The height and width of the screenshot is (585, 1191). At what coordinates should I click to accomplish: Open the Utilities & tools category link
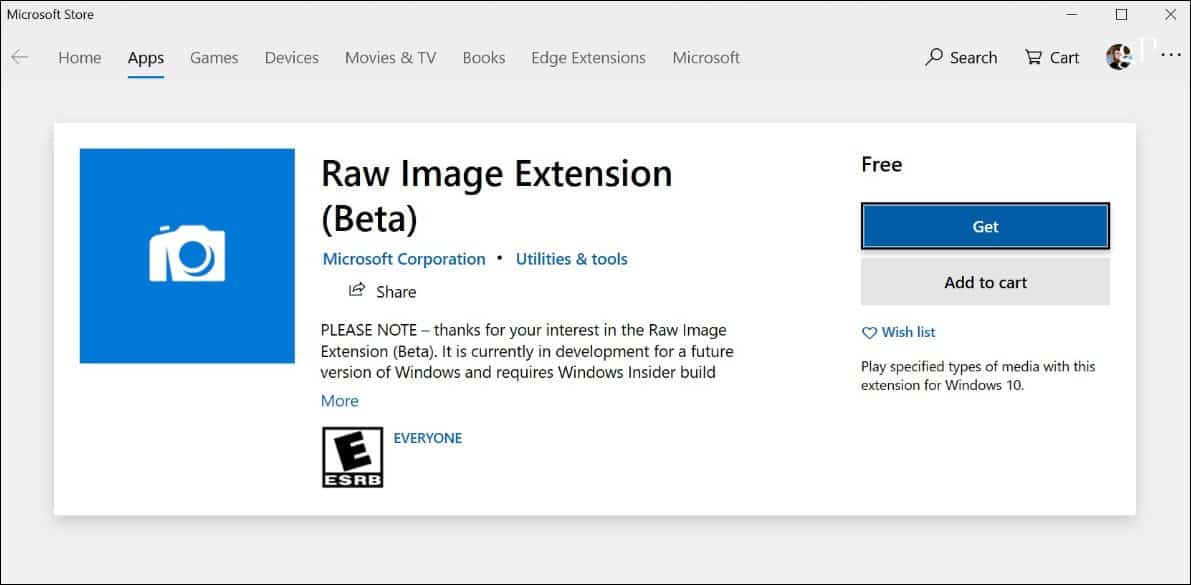572,259
